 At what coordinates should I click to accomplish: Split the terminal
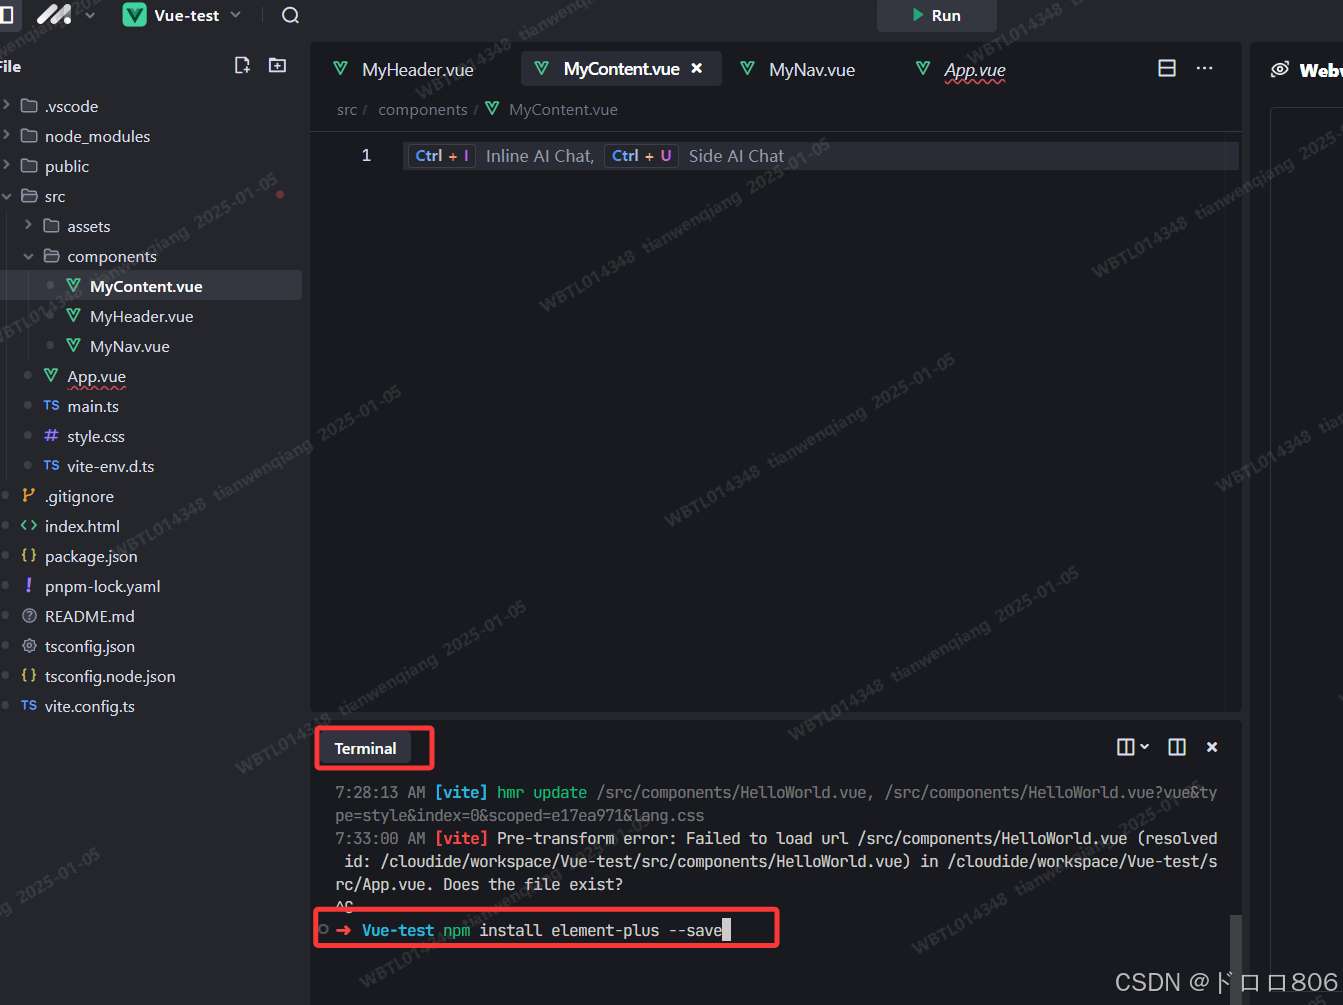(1176, 746)
